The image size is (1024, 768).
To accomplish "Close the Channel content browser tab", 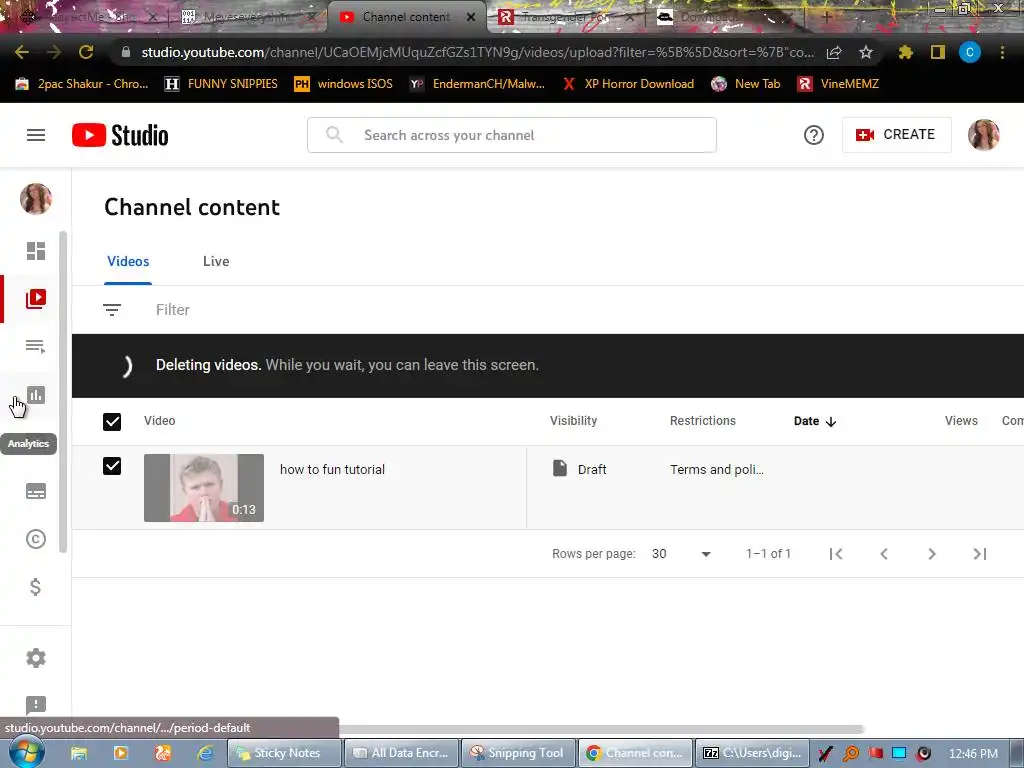I will (x=471, y=17).
